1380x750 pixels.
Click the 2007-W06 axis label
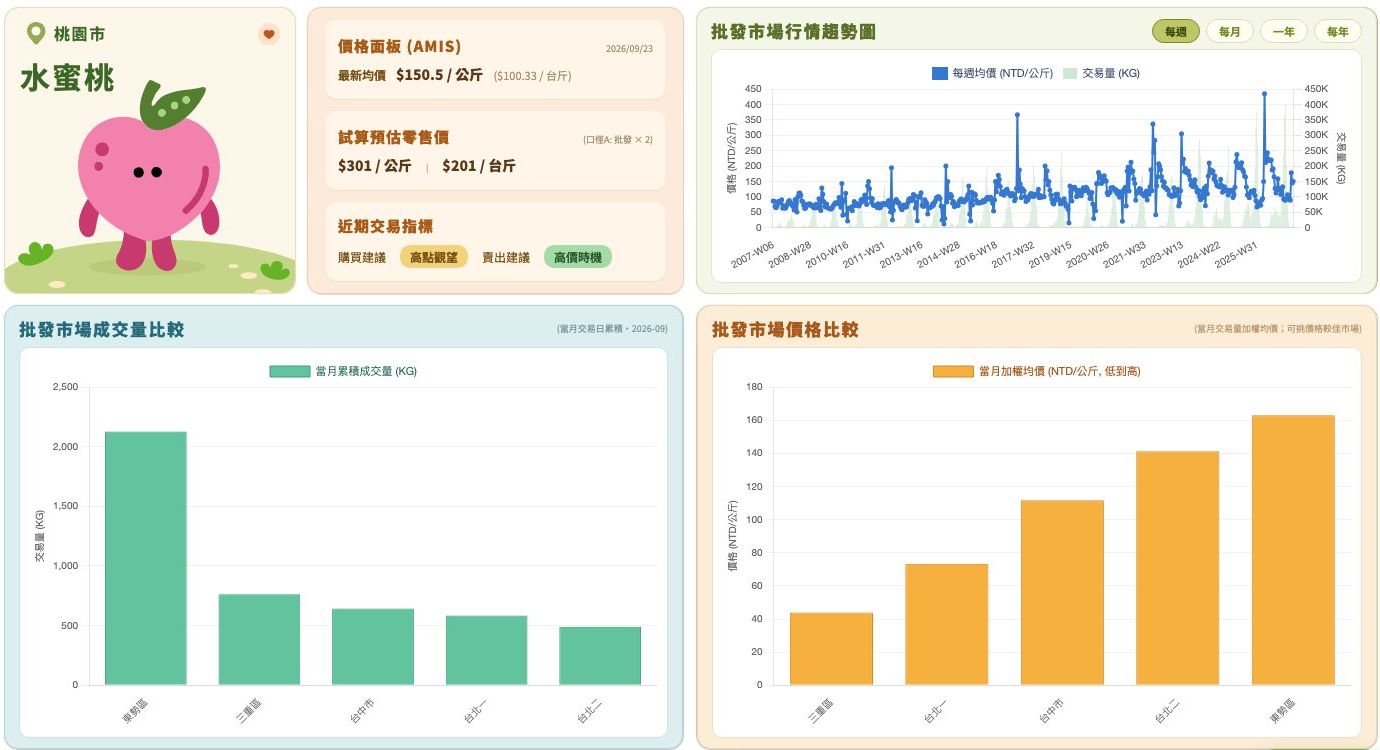point(753,254)
